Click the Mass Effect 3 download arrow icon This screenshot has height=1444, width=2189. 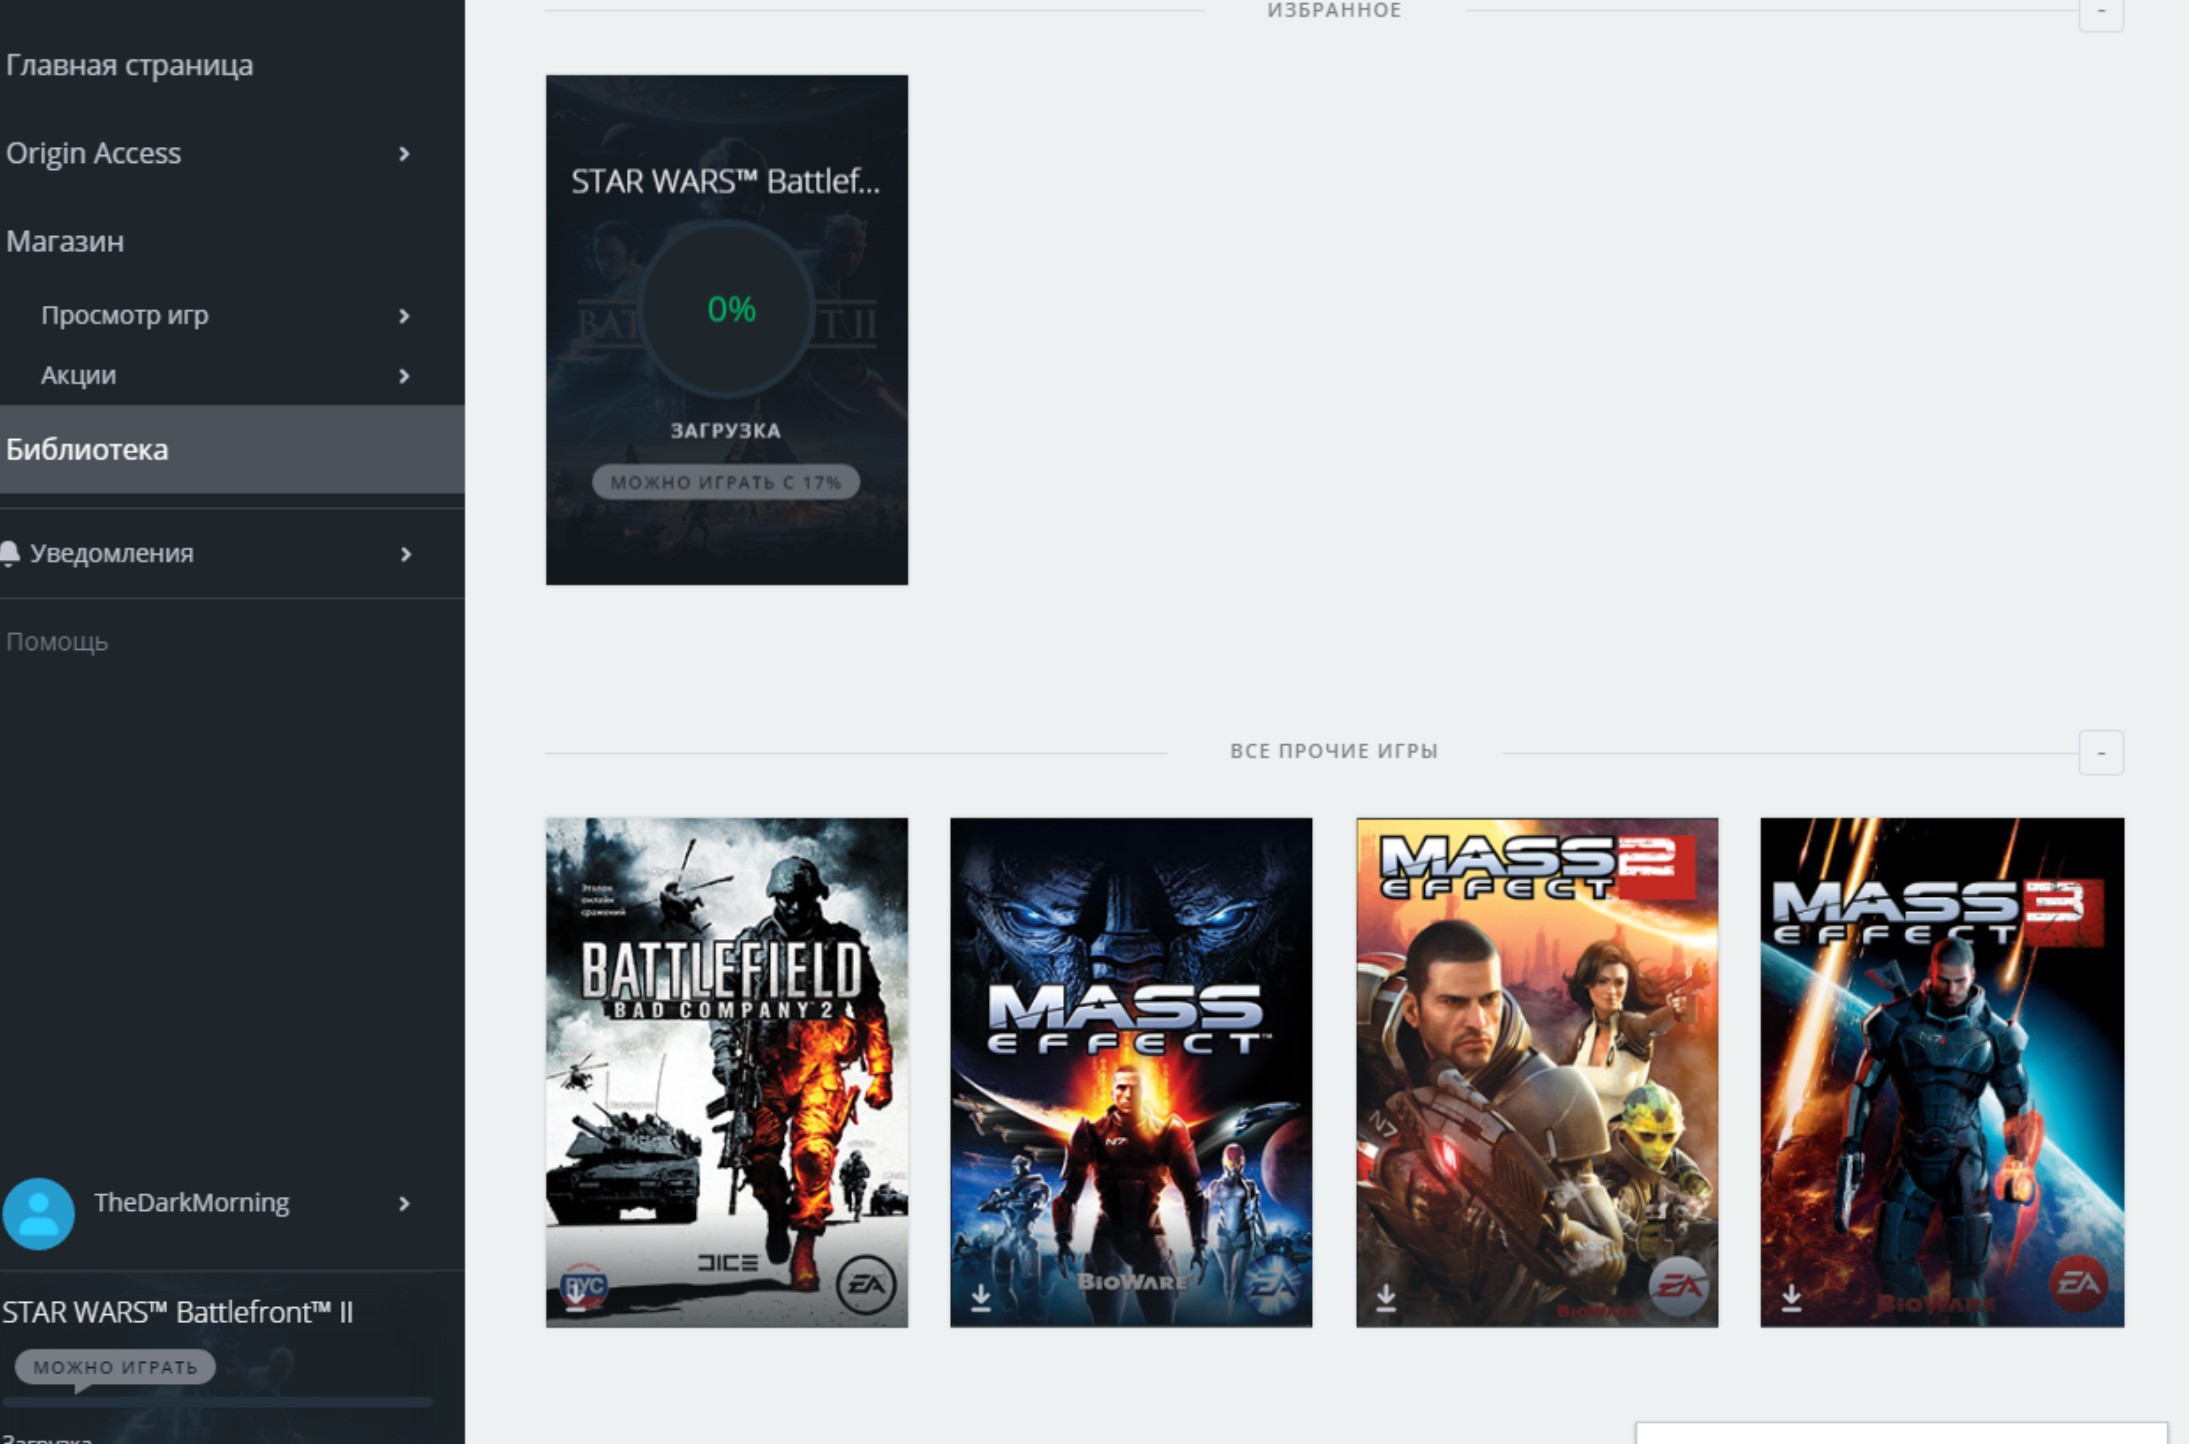1791,1297
